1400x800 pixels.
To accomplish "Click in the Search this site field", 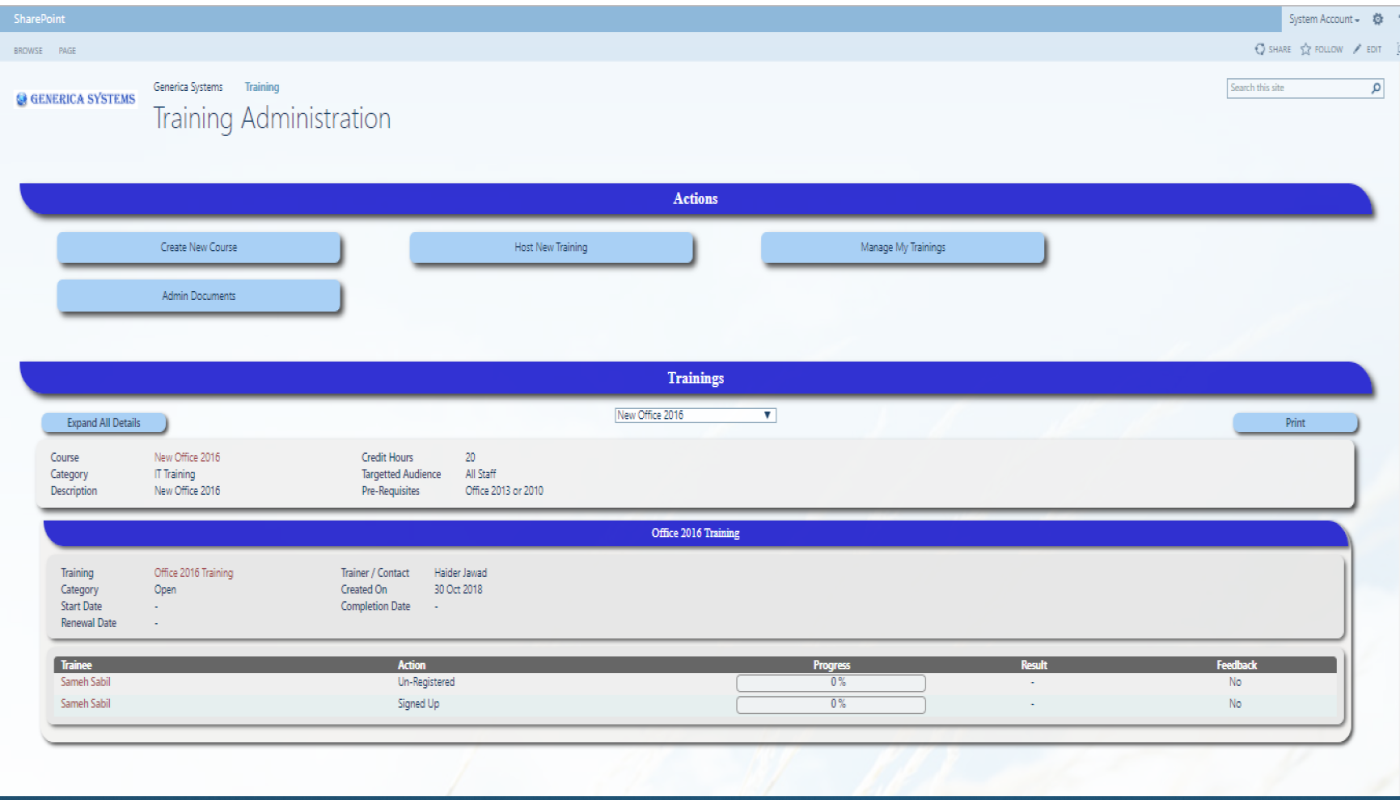I will pos(1296,88).
